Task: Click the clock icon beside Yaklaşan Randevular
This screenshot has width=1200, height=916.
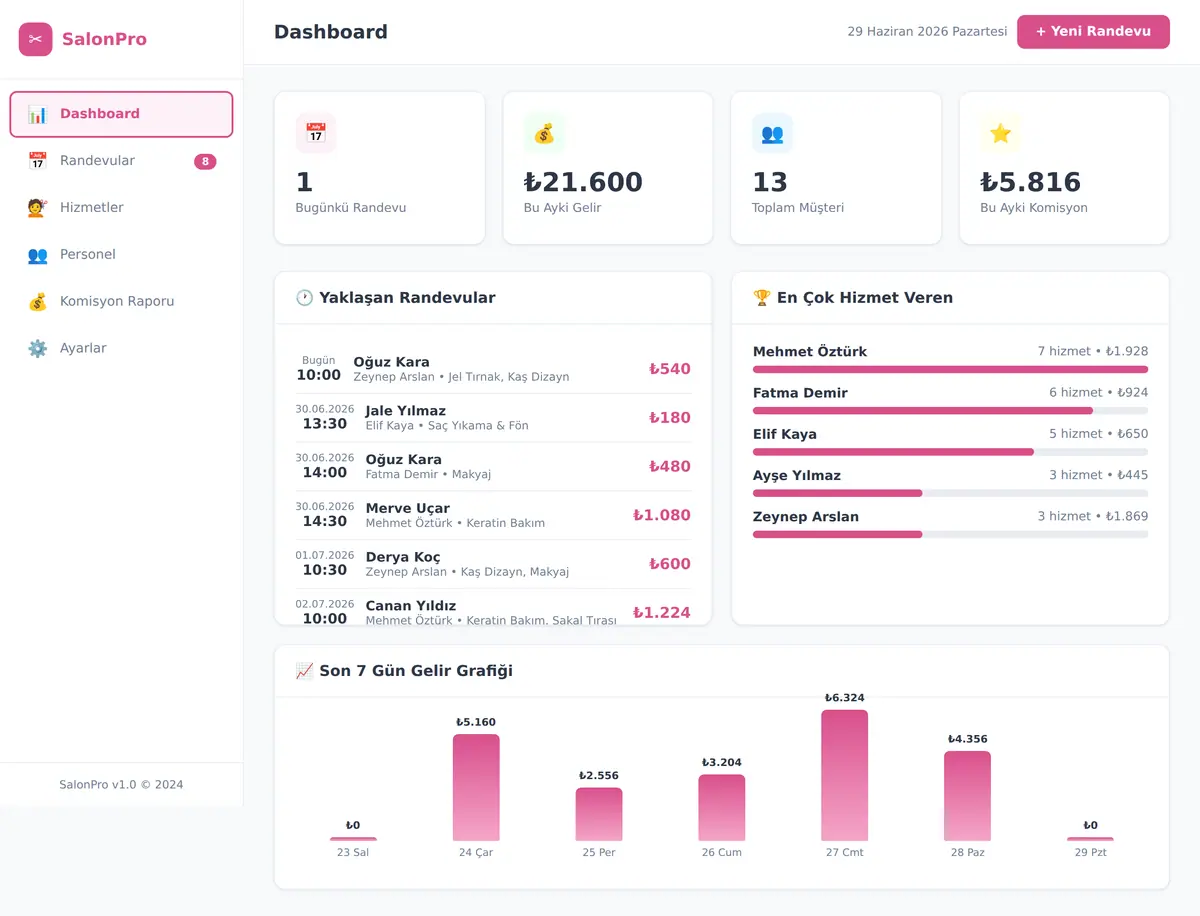Action: [x=305, y=298]
